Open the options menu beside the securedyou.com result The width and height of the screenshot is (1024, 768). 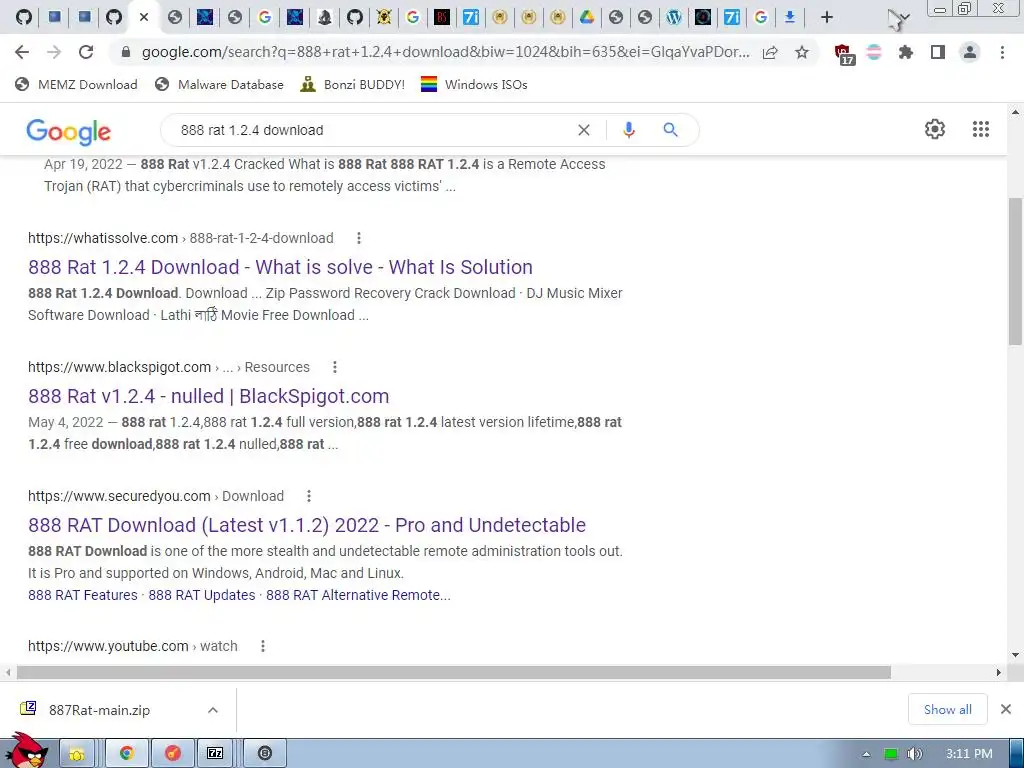coord(309,496)
